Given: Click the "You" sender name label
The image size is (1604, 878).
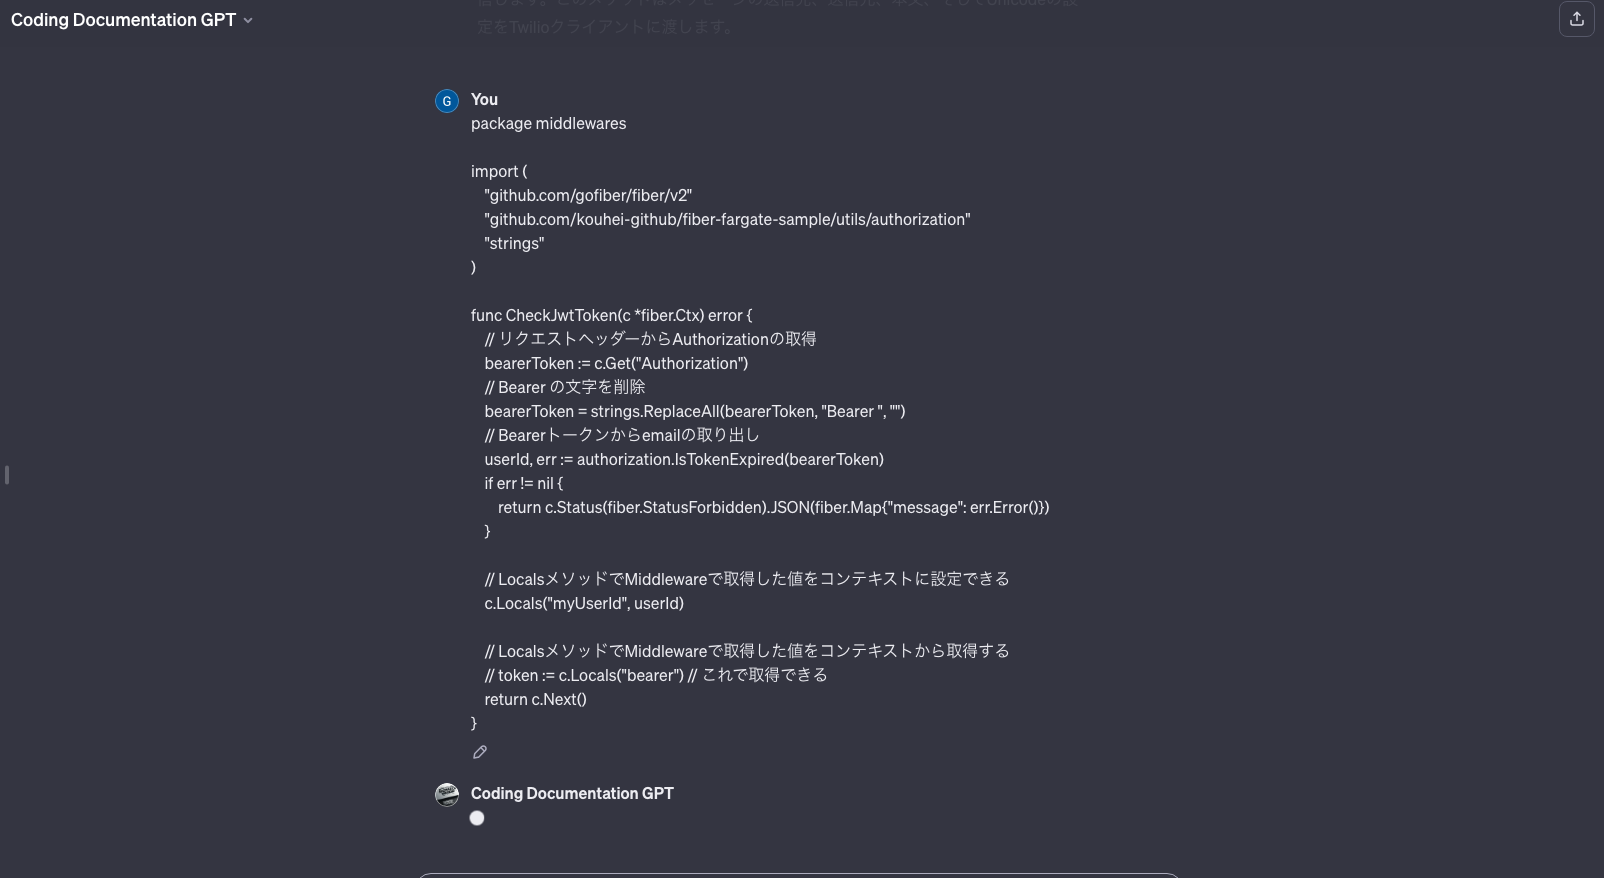Looking at the screenshot, I should (x=484, y=99).
